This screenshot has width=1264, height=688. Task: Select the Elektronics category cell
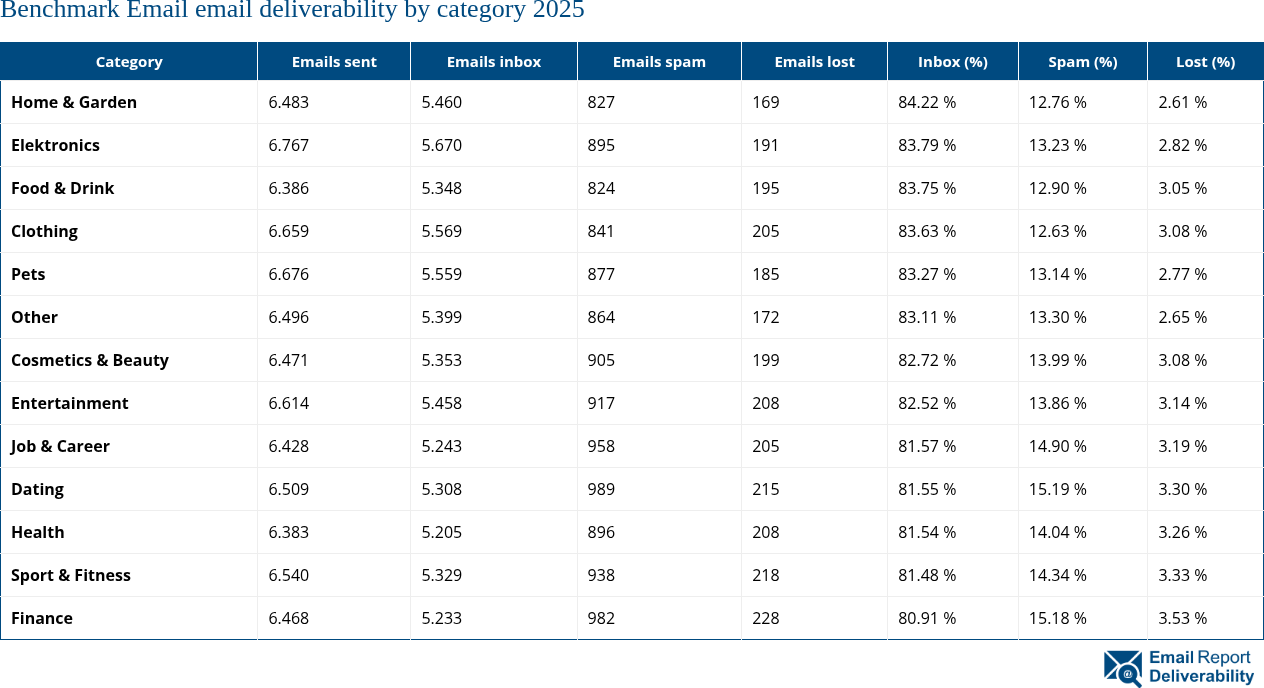(55, 145)
